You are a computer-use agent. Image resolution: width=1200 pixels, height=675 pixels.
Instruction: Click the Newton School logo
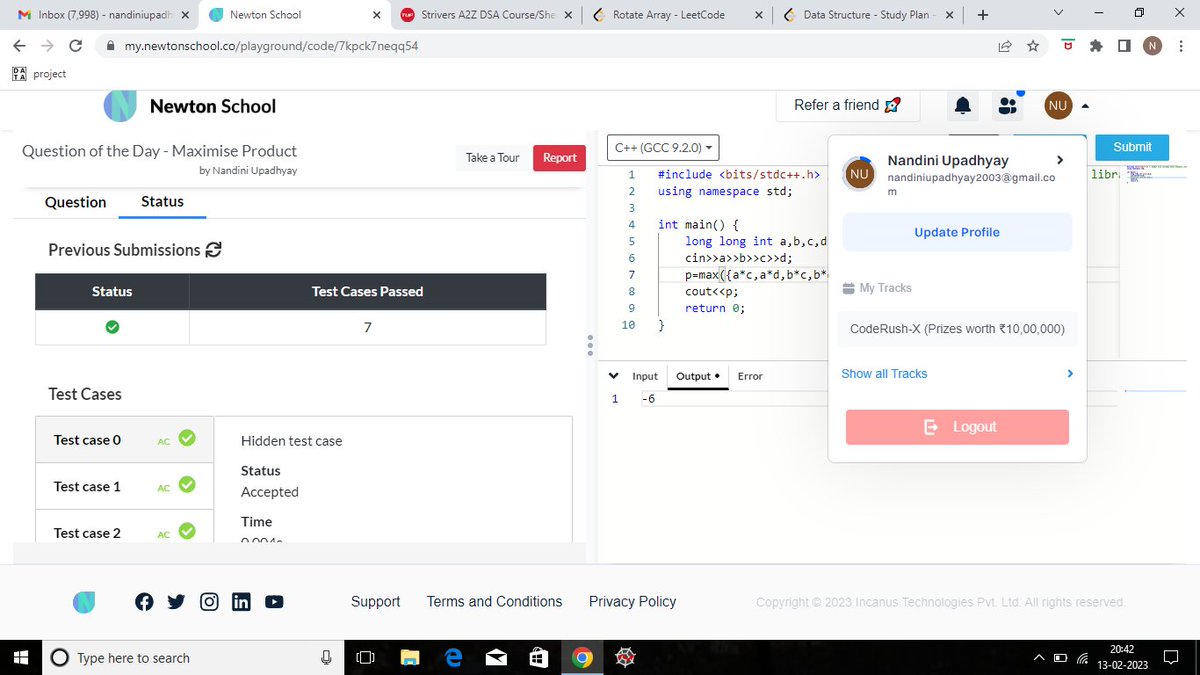pyautogui.click(x=119, y=106)
